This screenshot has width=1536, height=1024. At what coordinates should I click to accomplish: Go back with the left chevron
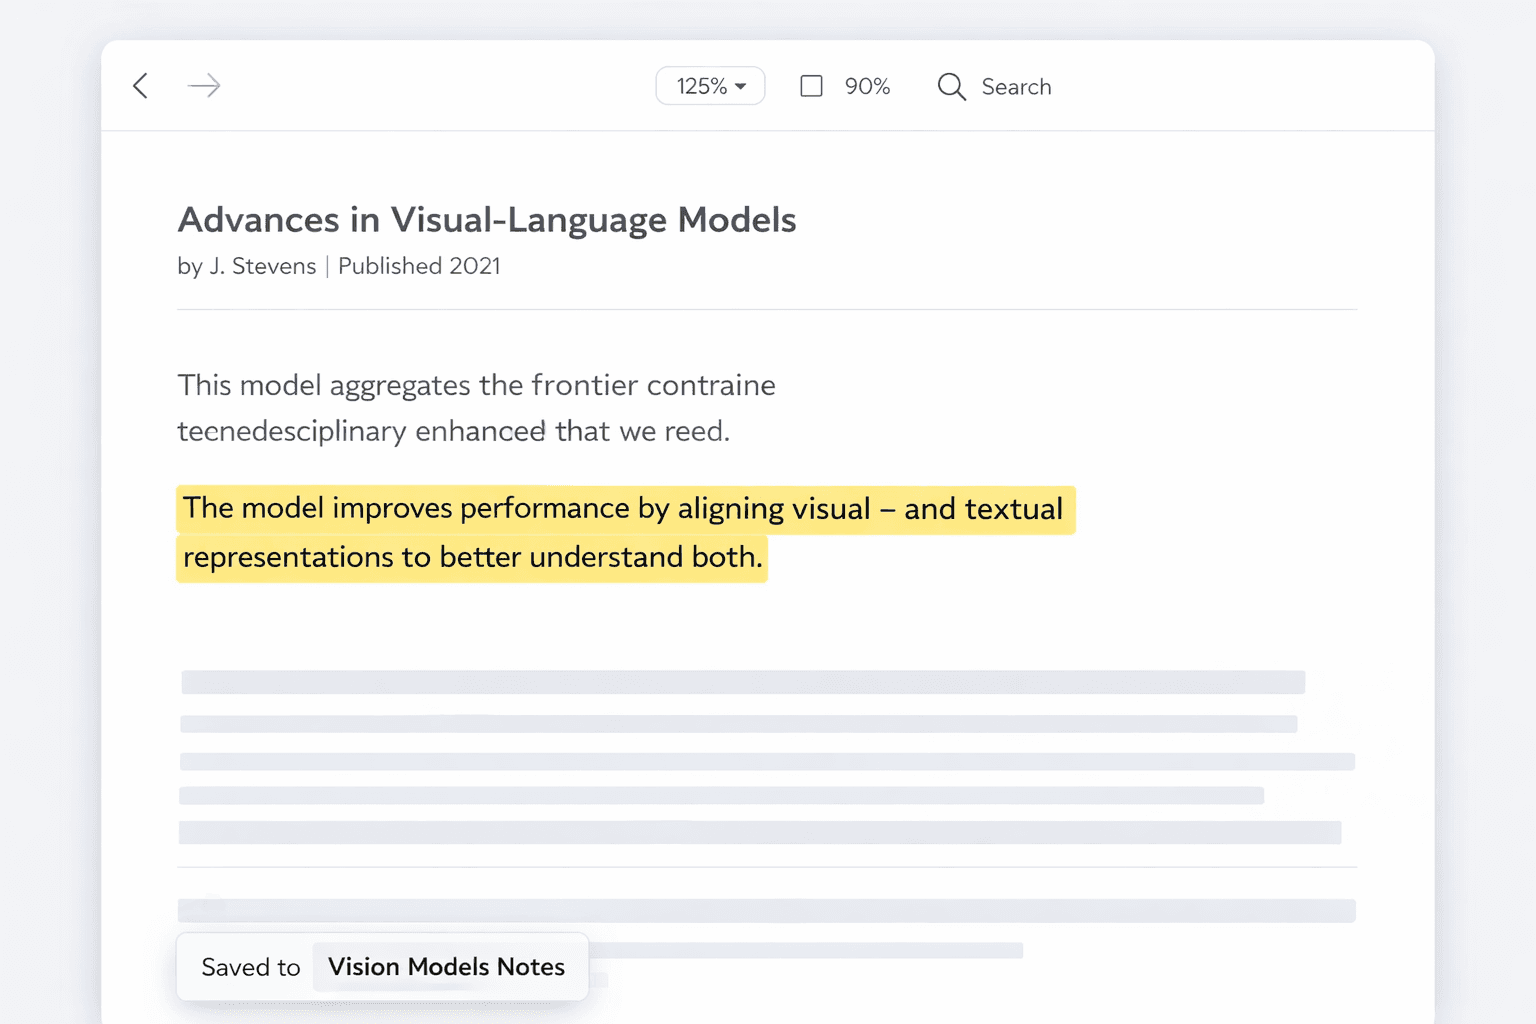click(x=141, y=86)
